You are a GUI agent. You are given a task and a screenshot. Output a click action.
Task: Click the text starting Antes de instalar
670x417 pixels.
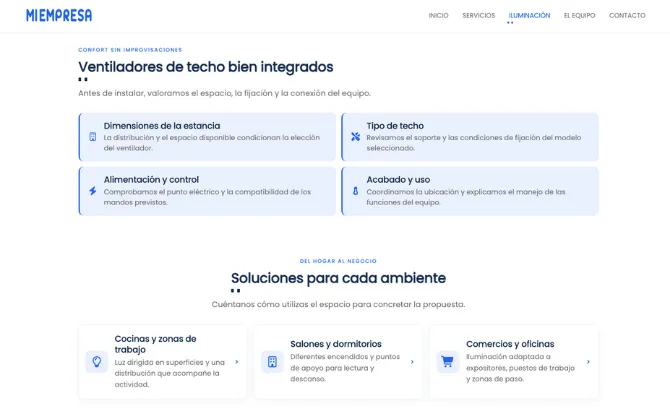click(x=224, y=93)
